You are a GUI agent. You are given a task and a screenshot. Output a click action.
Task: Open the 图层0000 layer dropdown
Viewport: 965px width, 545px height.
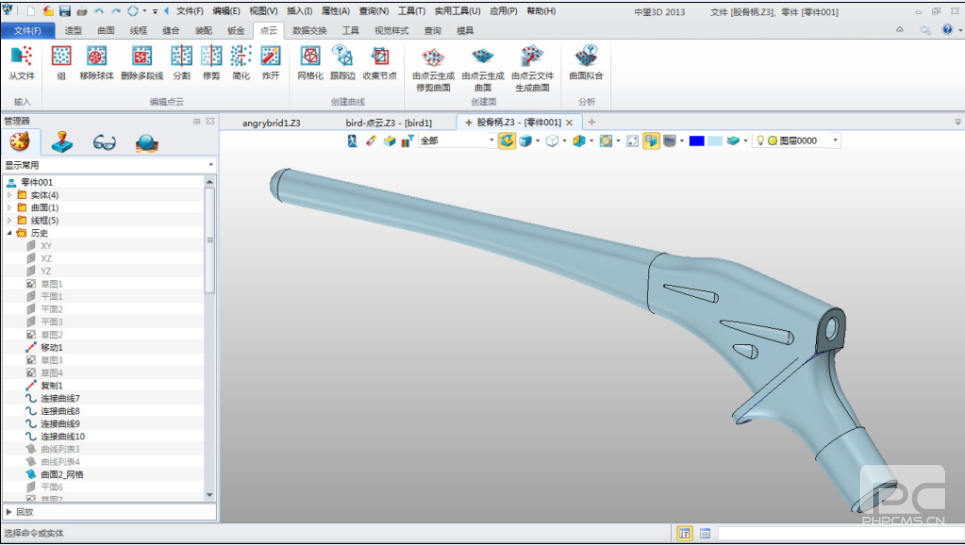point(835,141)
